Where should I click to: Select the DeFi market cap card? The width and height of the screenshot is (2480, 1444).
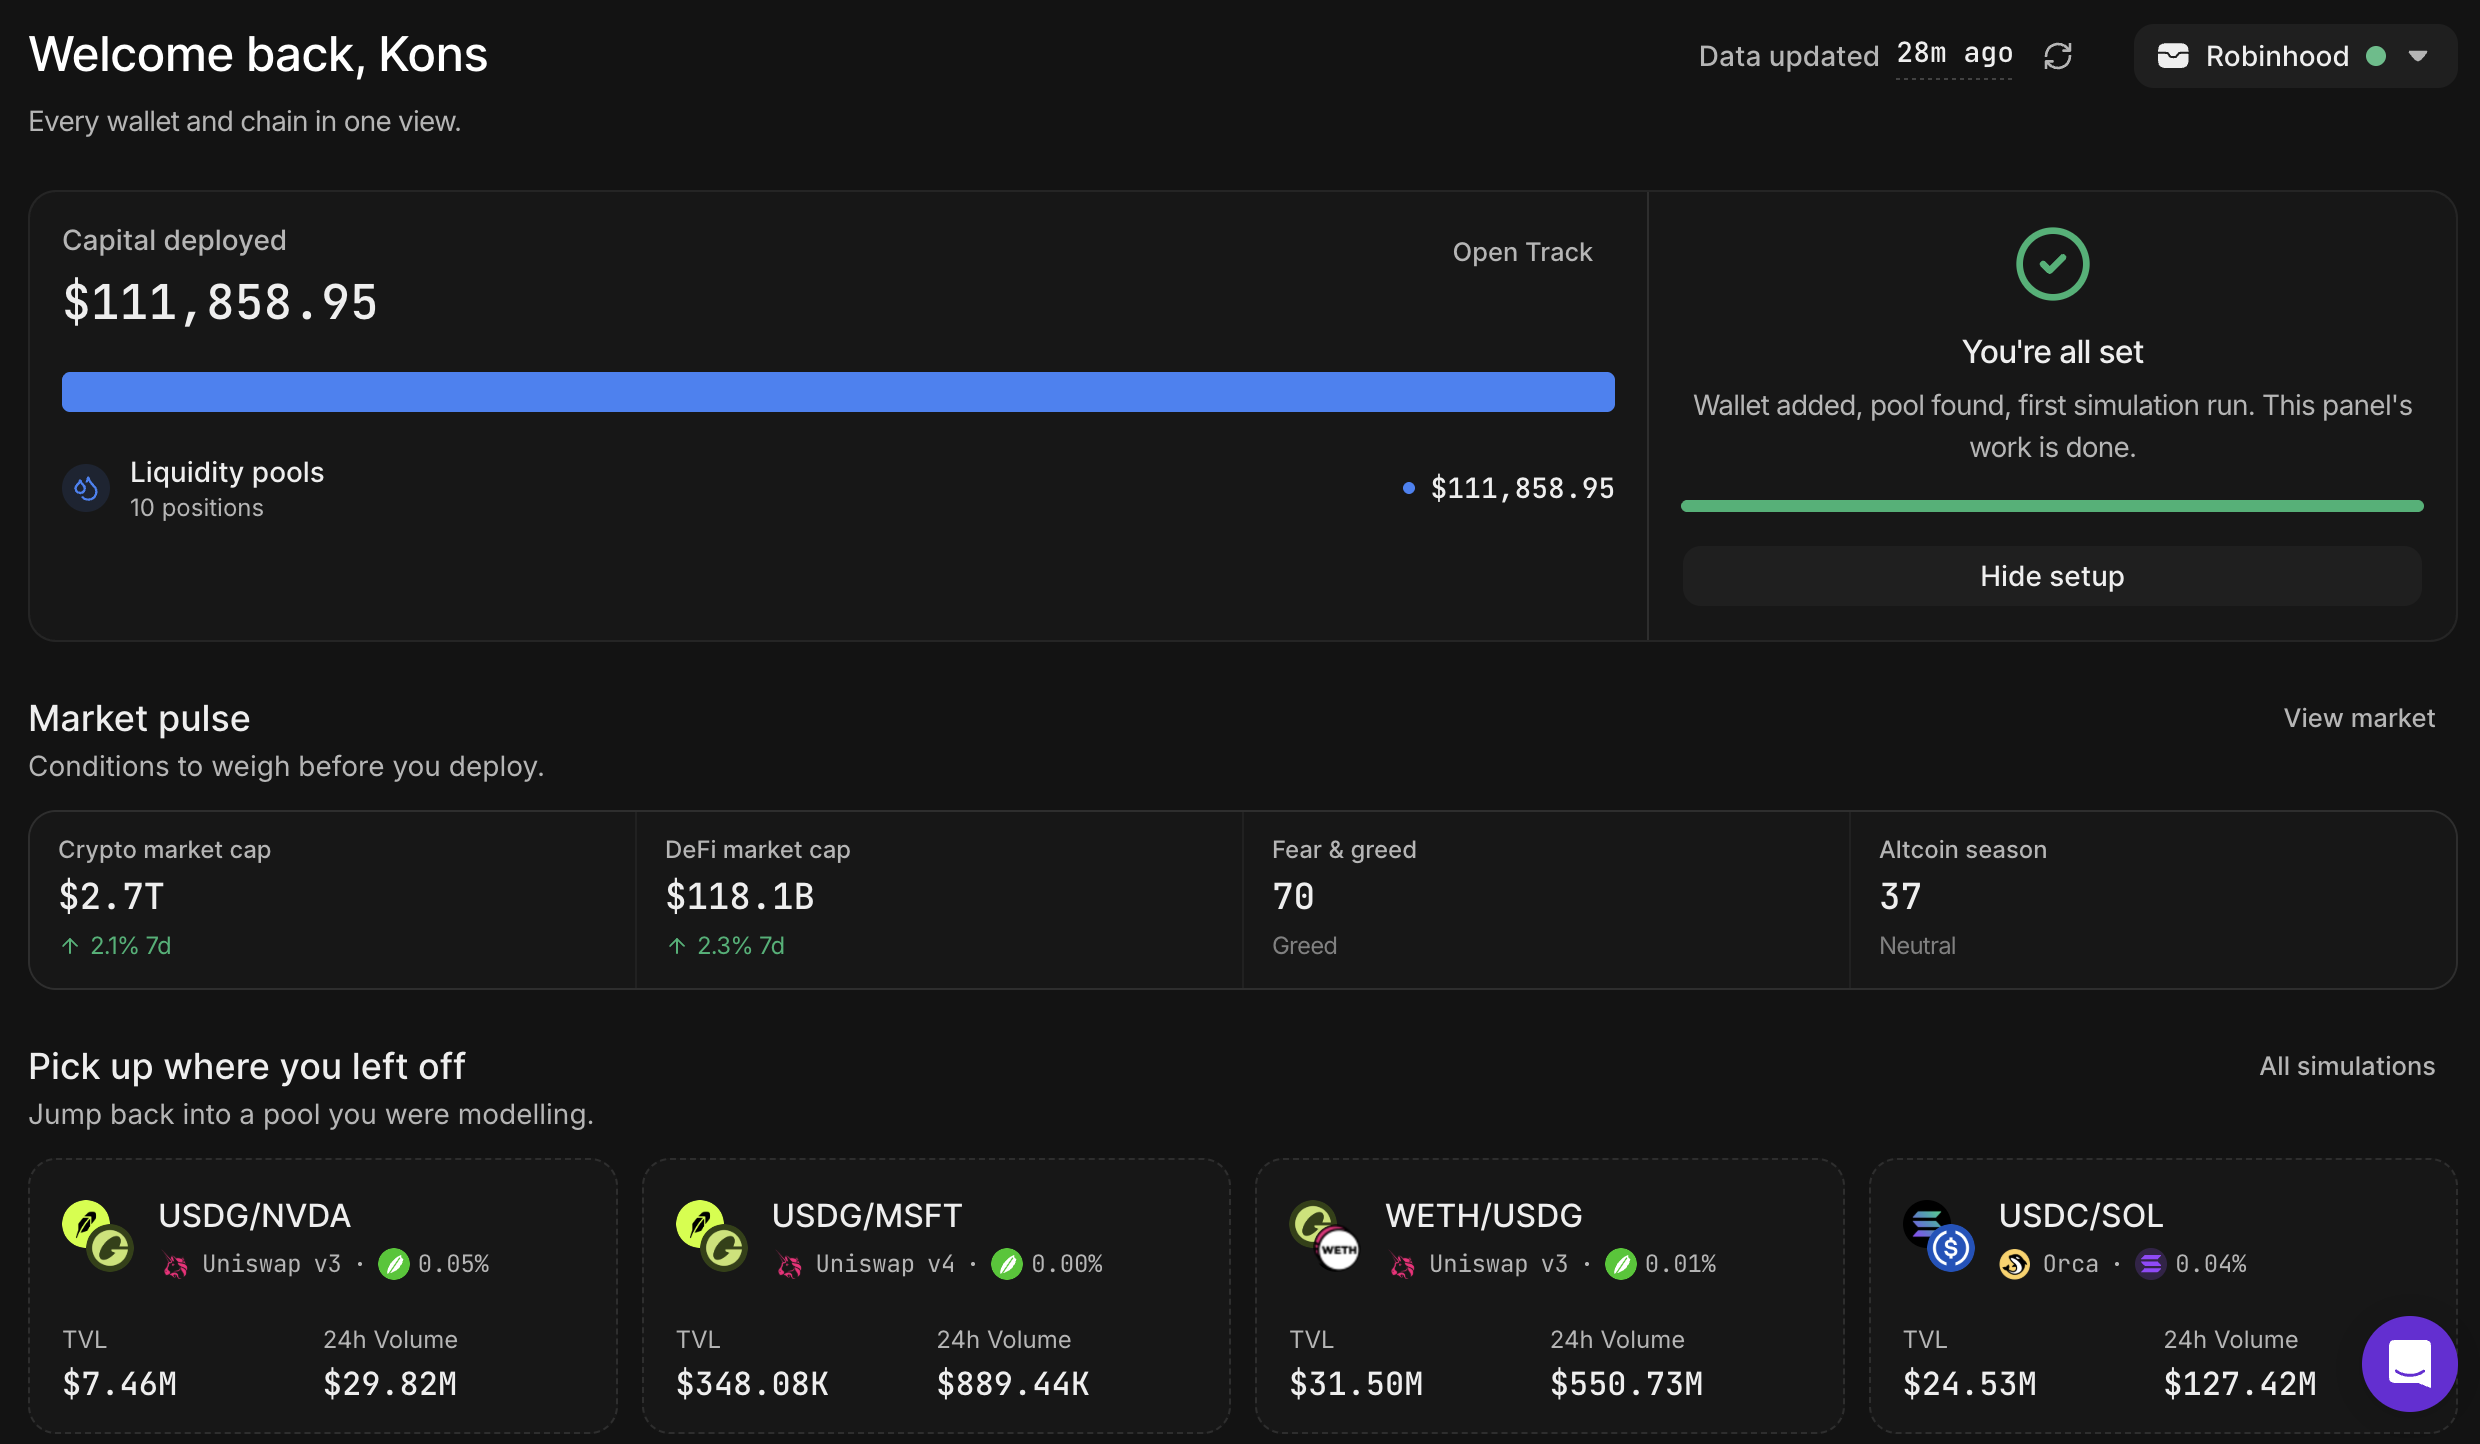(x=939, y=900)
